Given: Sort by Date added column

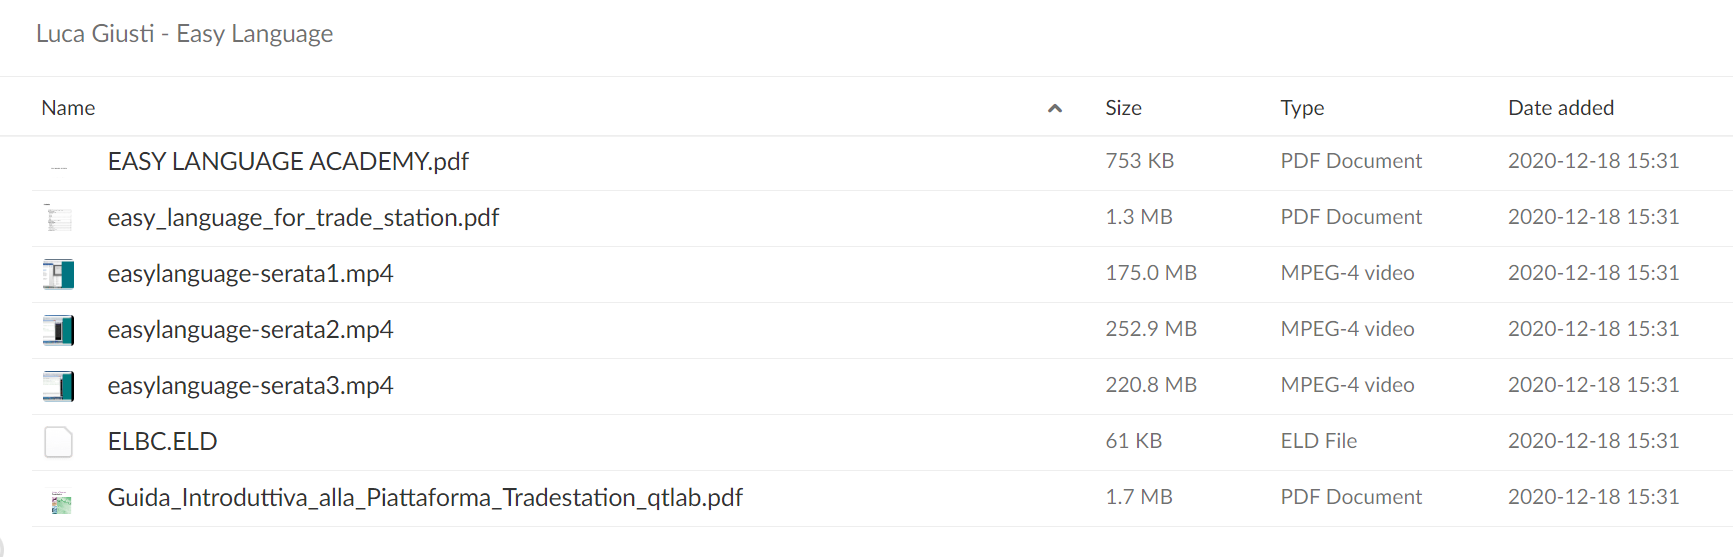Looking at the screenshot, I should [x=1561, y=108].
